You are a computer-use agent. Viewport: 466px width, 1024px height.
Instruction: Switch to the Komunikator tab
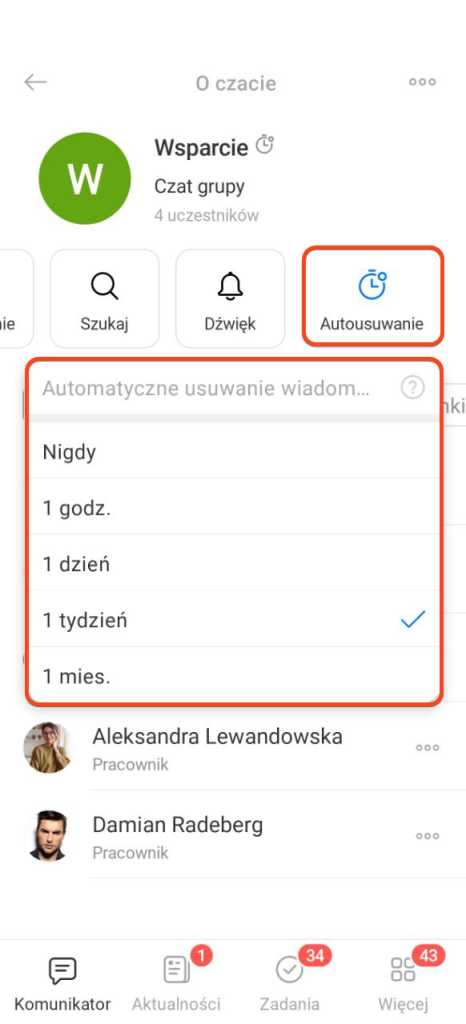[x=63, y=984]
